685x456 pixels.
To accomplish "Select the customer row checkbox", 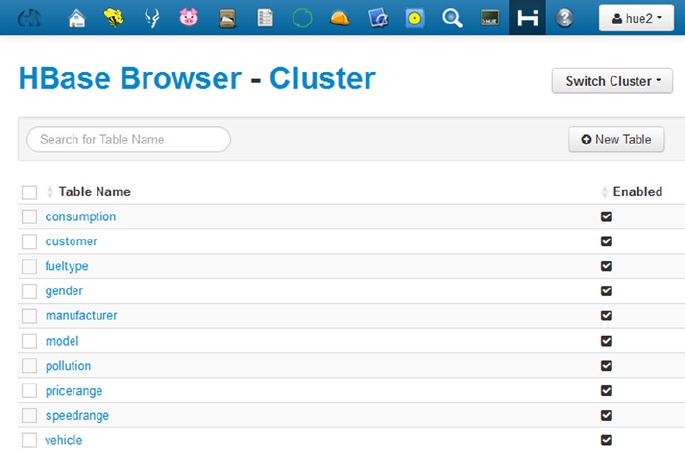I will click(29, 242).
